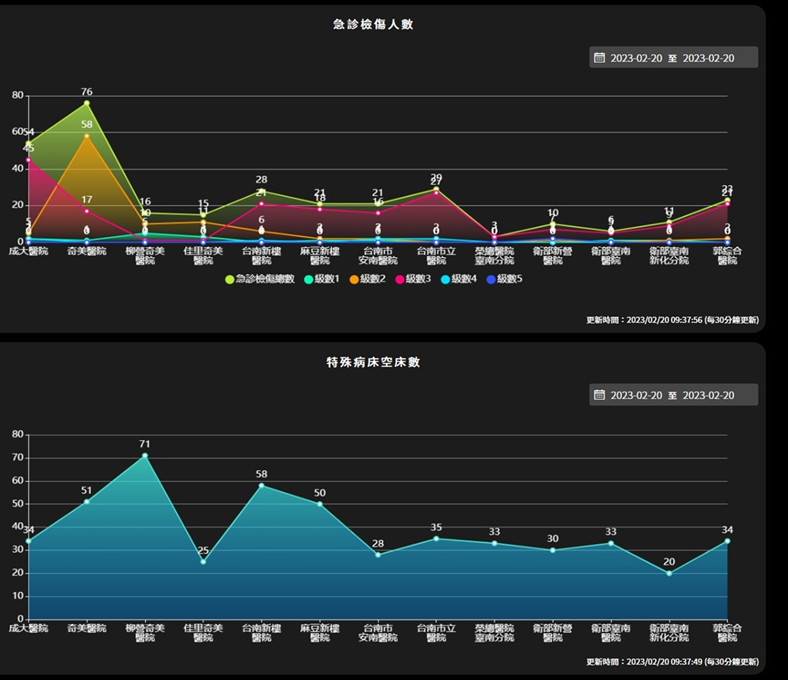The width and height of the screenshot is (789, 684).
Task: Select the 33 bed point at 榮總醫院臺南分院
Action: coord(494,543)
